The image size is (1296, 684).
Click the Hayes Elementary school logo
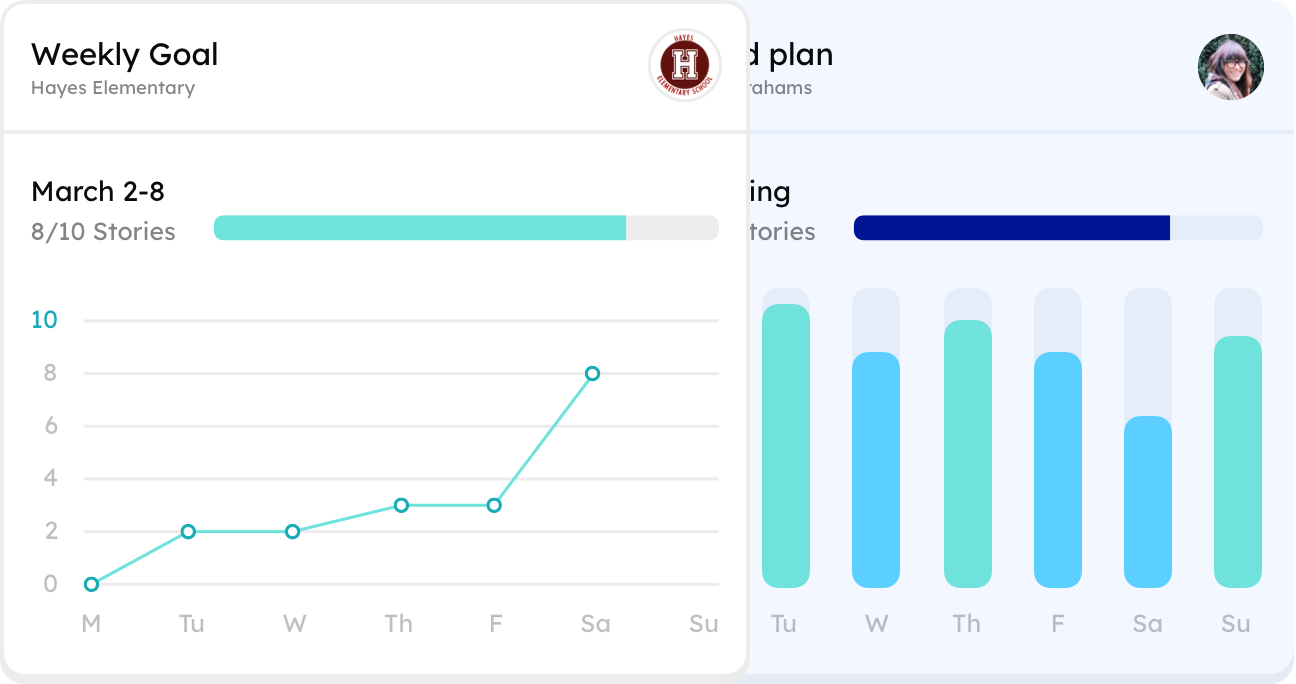click(685, 65)
